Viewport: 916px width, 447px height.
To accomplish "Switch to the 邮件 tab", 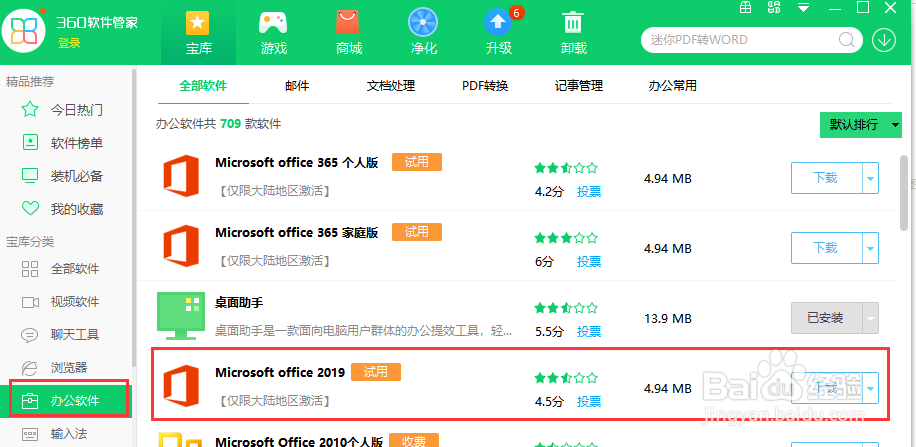I will [x=297, y=86].
